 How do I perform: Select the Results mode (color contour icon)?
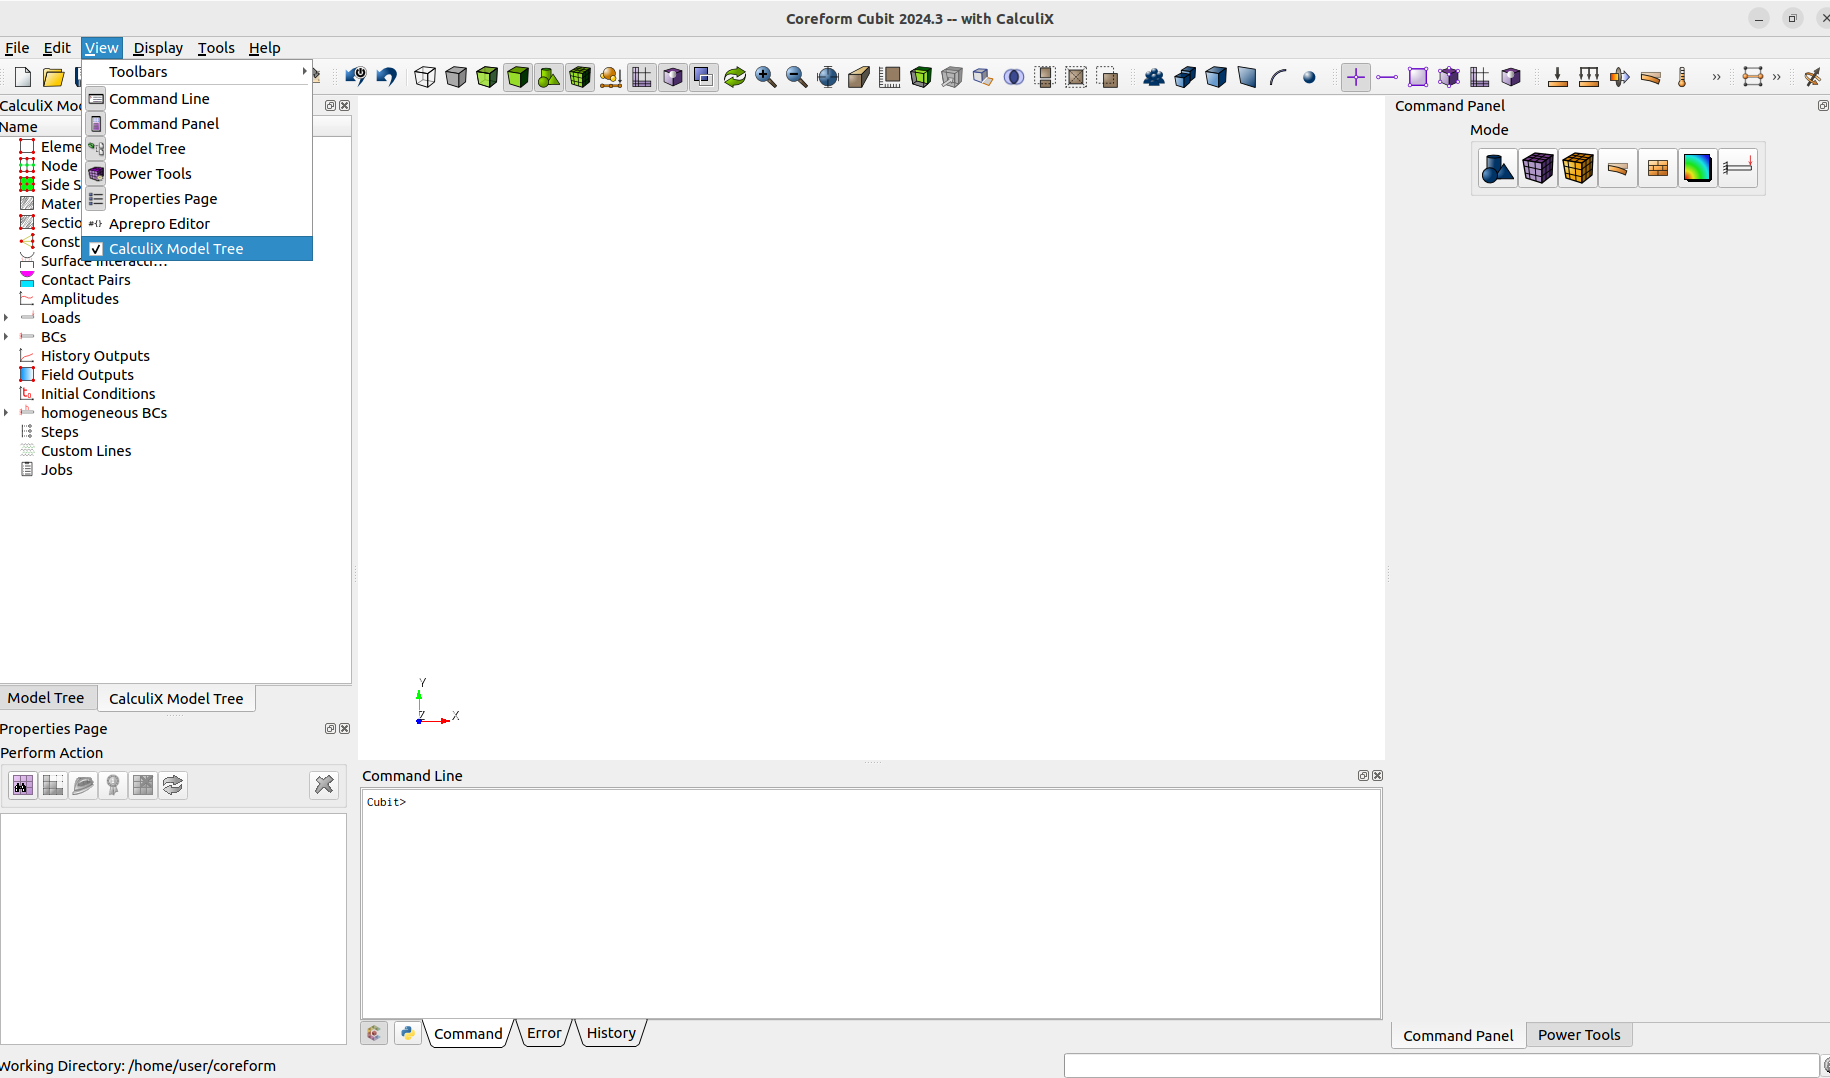[1699, 168]
